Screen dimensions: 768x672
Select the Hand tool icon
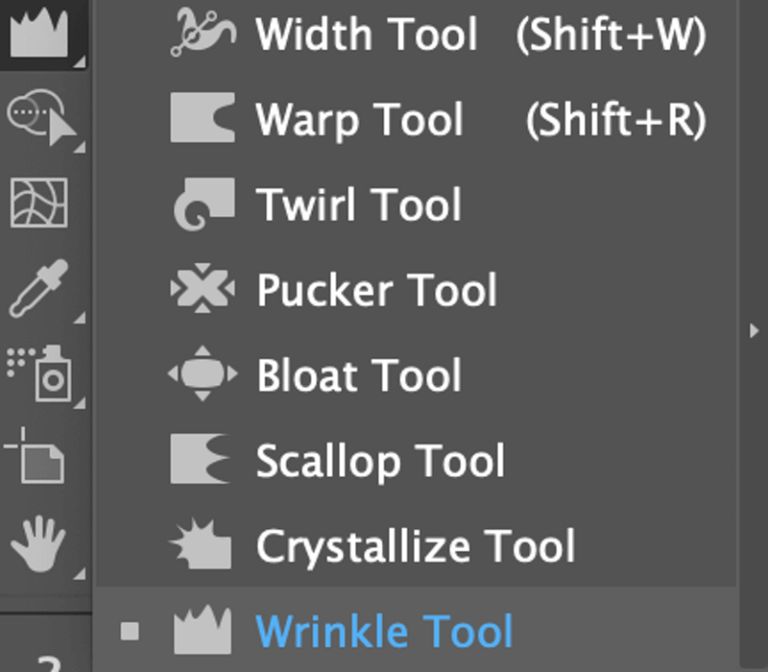click(39, 546)
